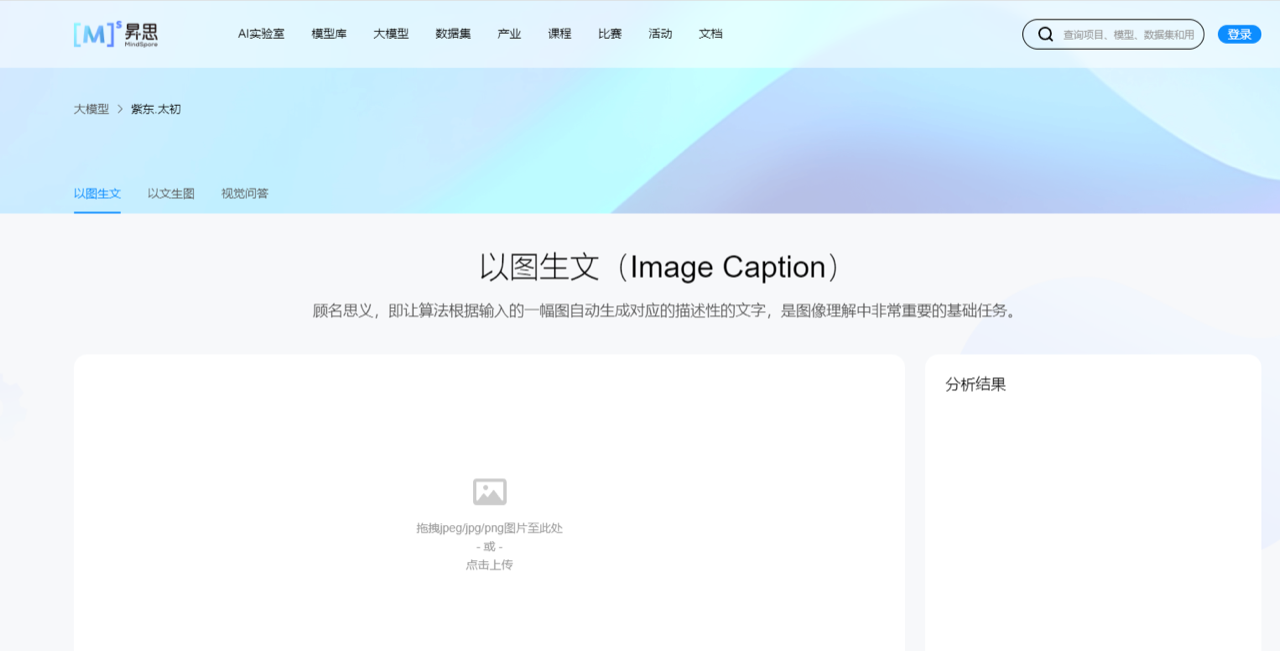Open the 产业 navigation item

[509, 34]
